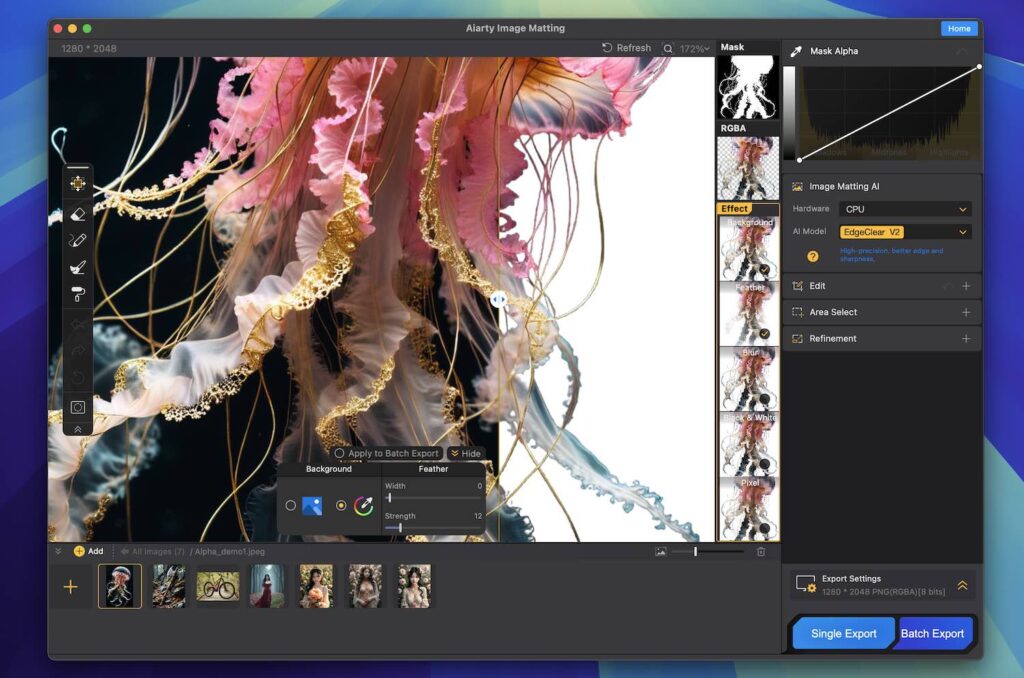This screenshot has width=1024, height=678.
Task: Click the Add label in filmstrip bar
Action: click(95, 551)
